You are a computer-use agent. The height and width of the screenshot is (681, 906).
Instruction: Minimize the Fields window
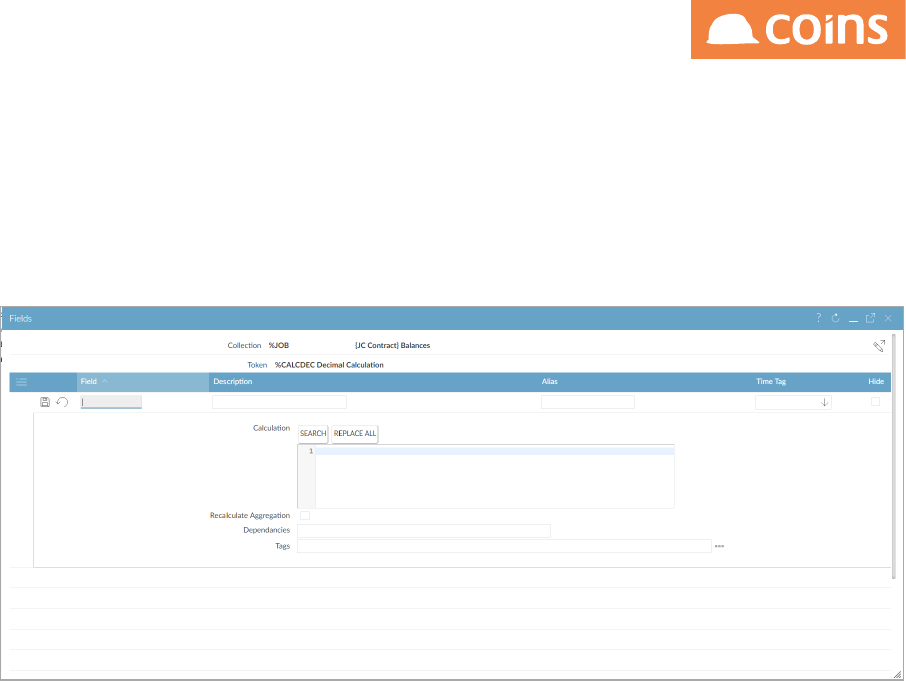point(853,319)
